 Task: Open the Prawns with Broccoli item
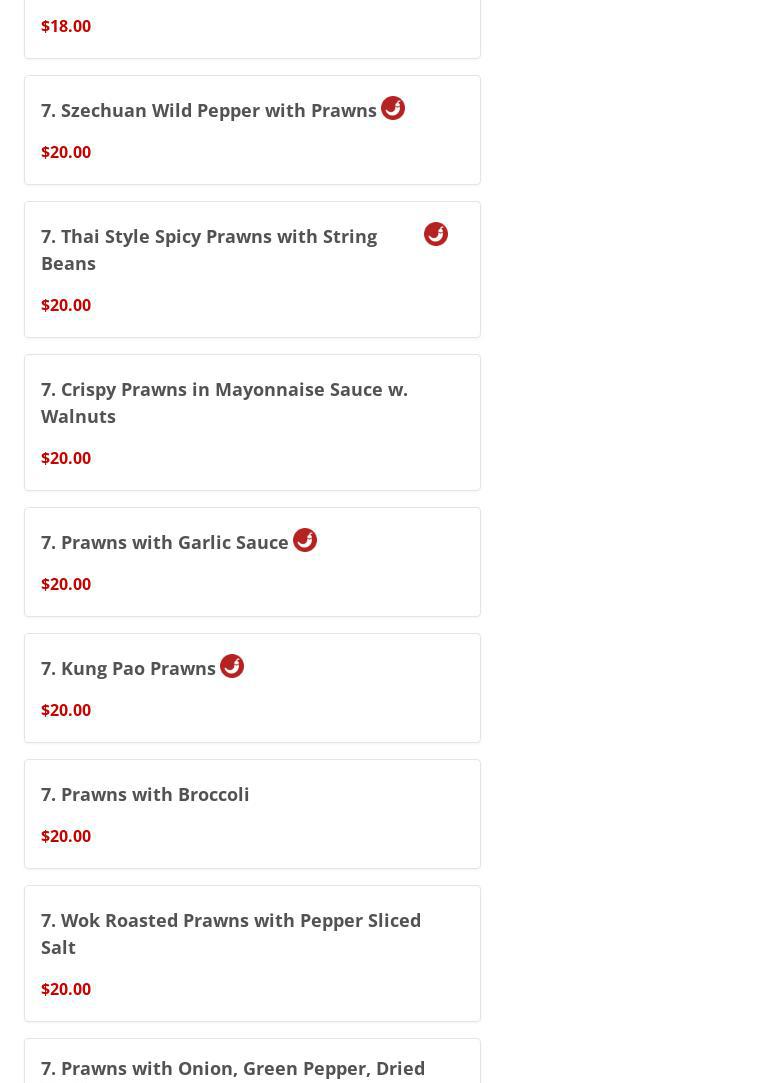[x=145, y=794]
